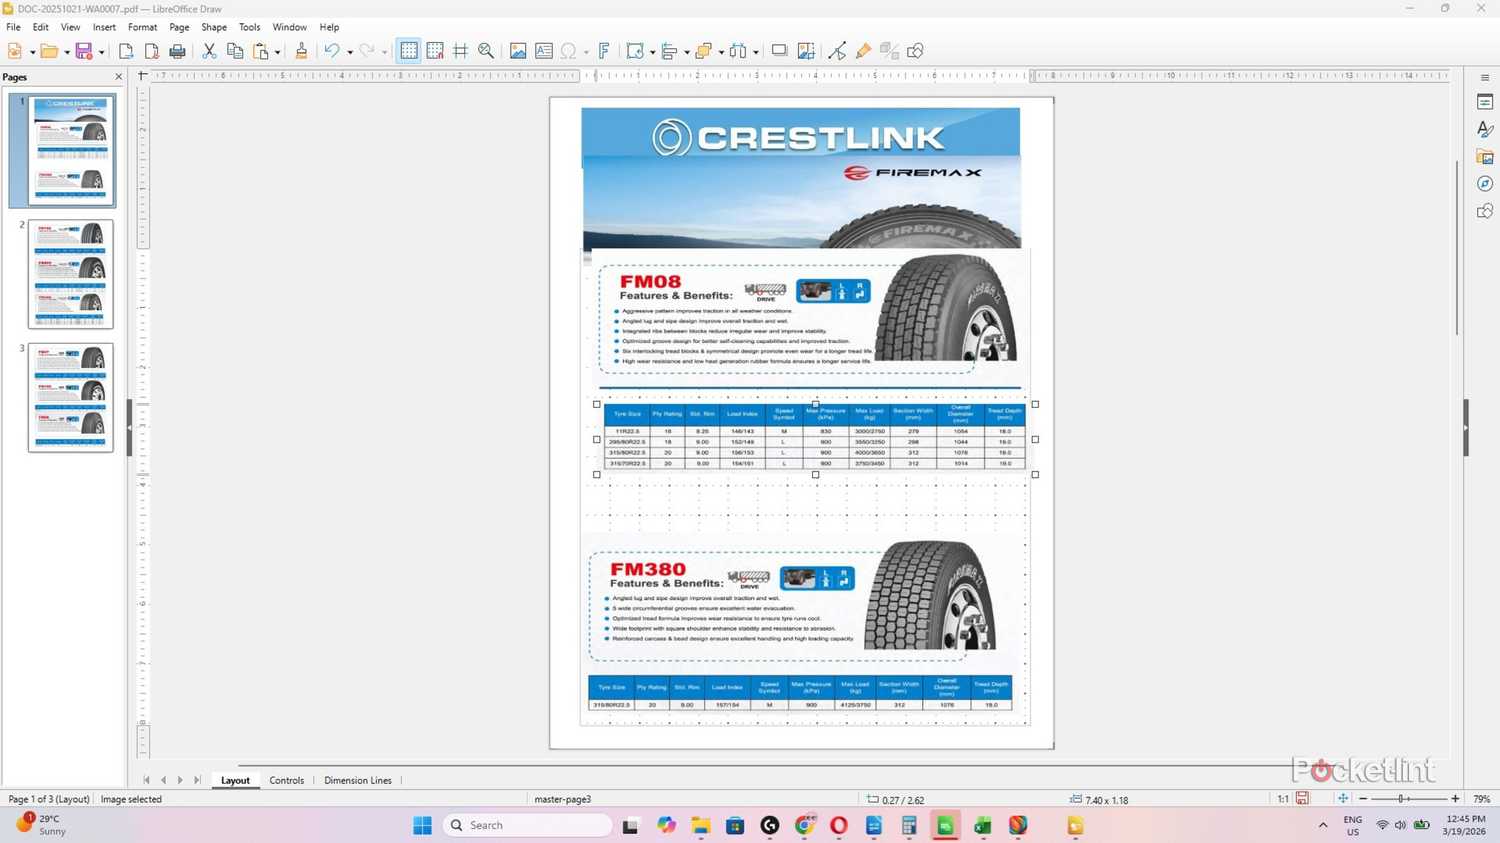Toggle Display Grid on the toolbar
This screenshot has width=1500, height=843.
tap(409, 50)
